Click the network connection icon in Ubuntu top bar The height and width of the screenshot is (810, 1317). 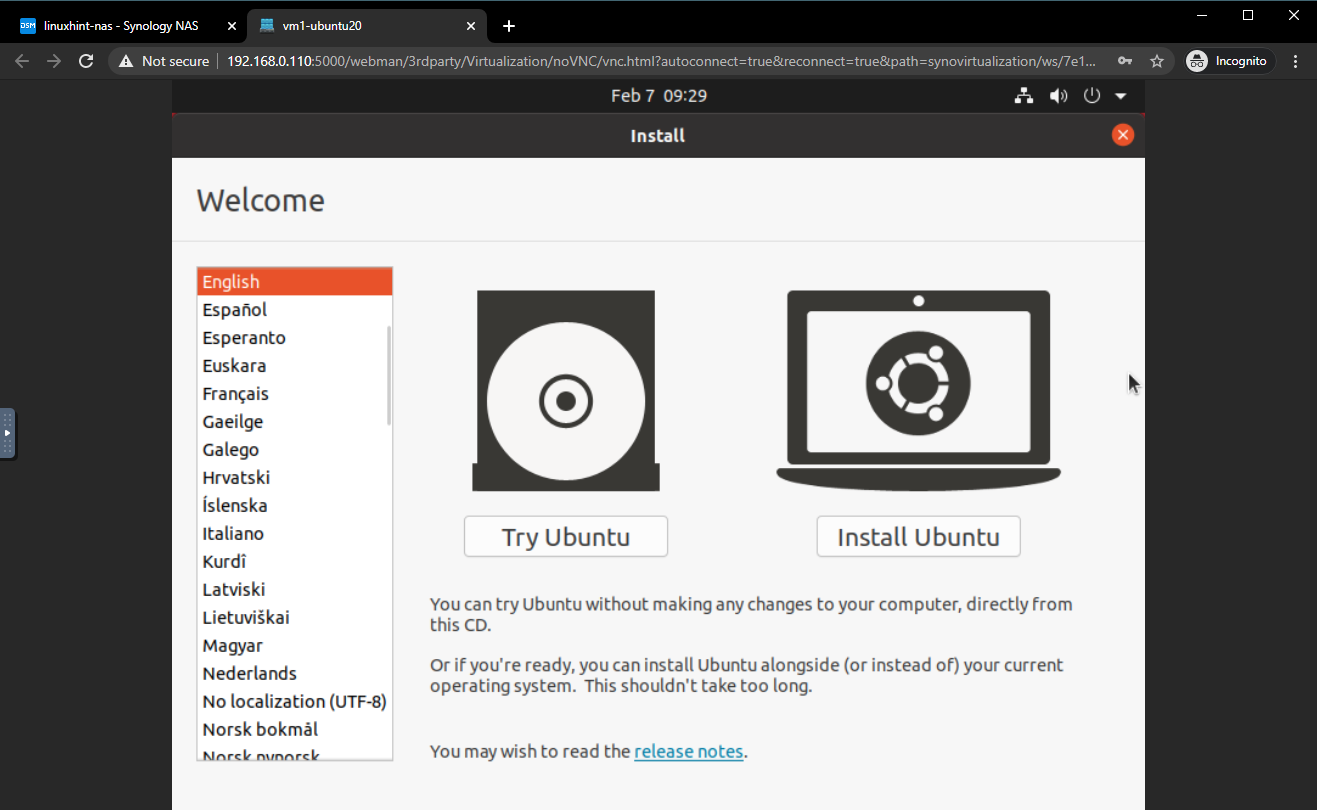[x=1023, y=96]
